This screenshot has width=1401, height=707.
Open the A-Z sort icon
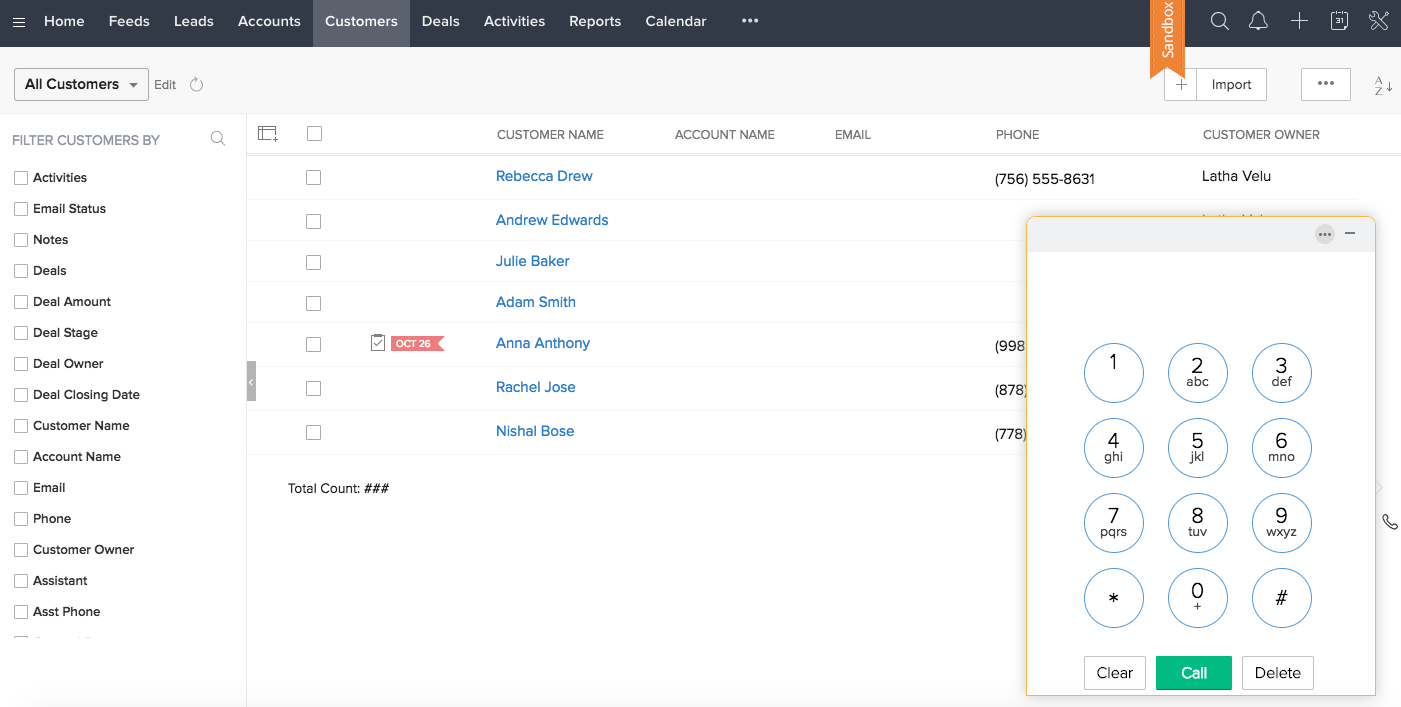[x=1383, y=85]
